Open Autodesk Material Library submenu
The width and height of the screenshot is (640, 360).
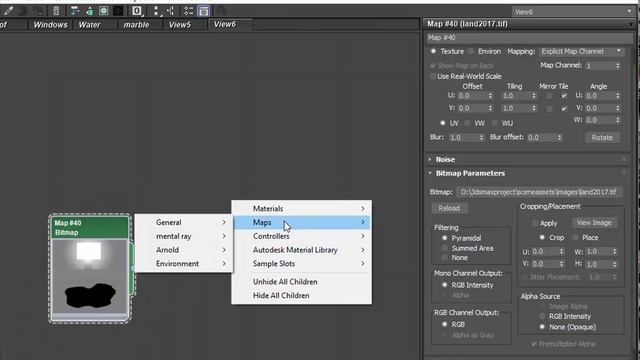point(302,250)
